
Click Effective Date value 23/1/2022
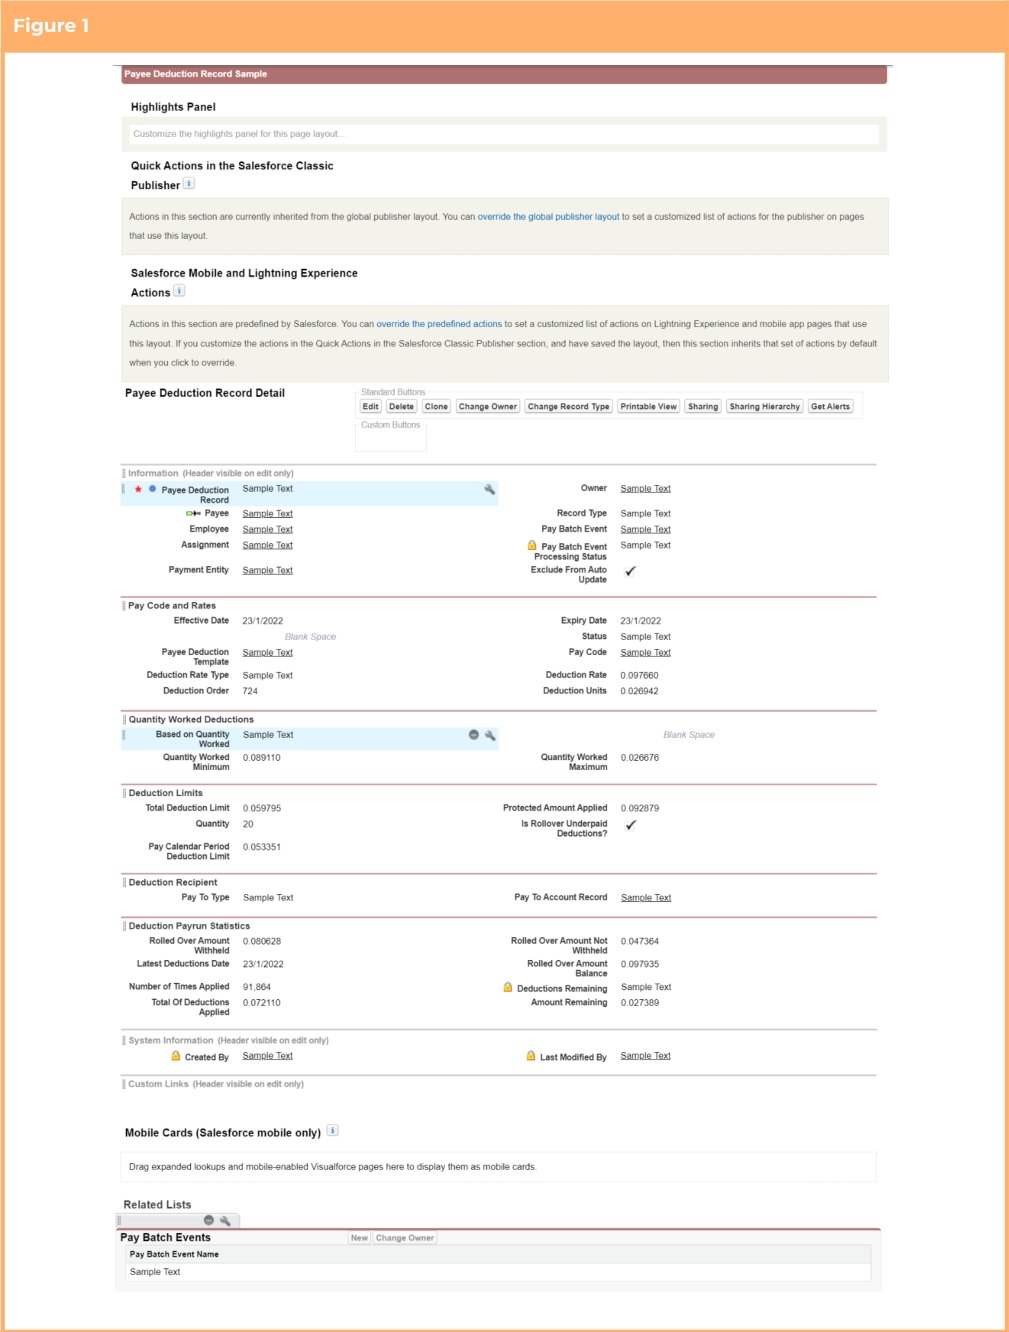click(x=262, y=621)
